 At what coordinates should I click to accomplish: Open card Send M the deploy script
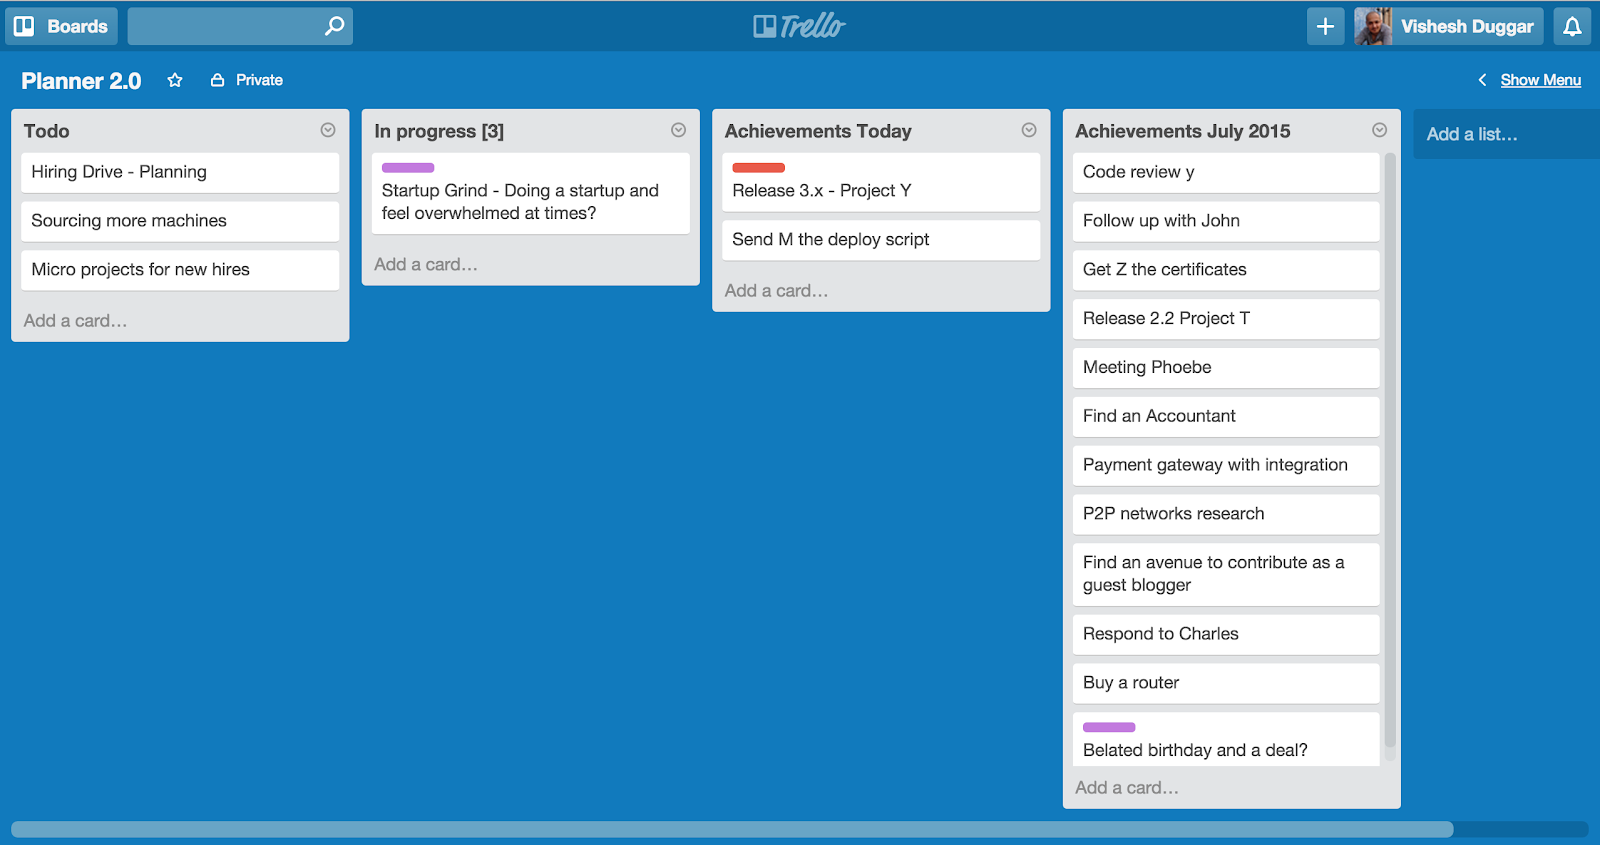(881, 240)
